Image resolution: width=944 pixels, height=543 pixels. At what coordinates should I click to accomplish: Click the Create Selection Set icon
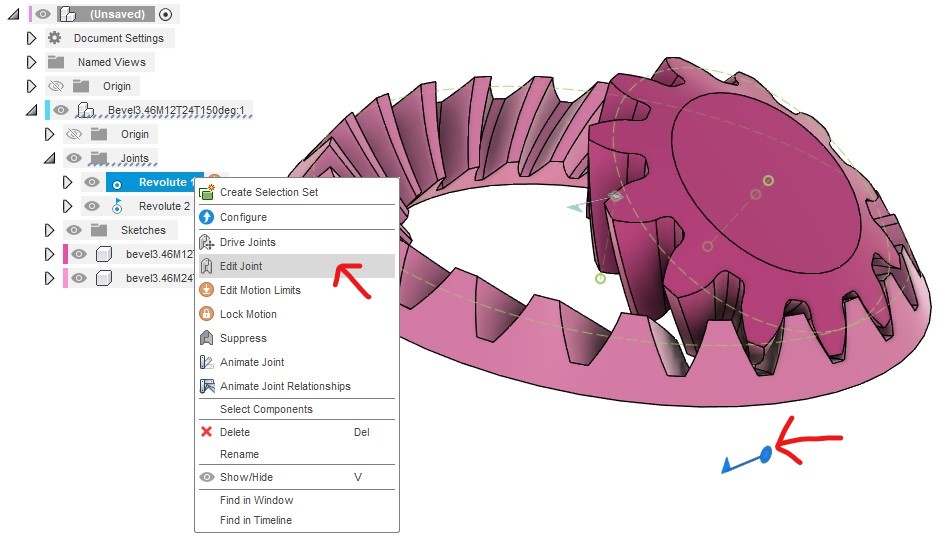[x=207, y=192]
